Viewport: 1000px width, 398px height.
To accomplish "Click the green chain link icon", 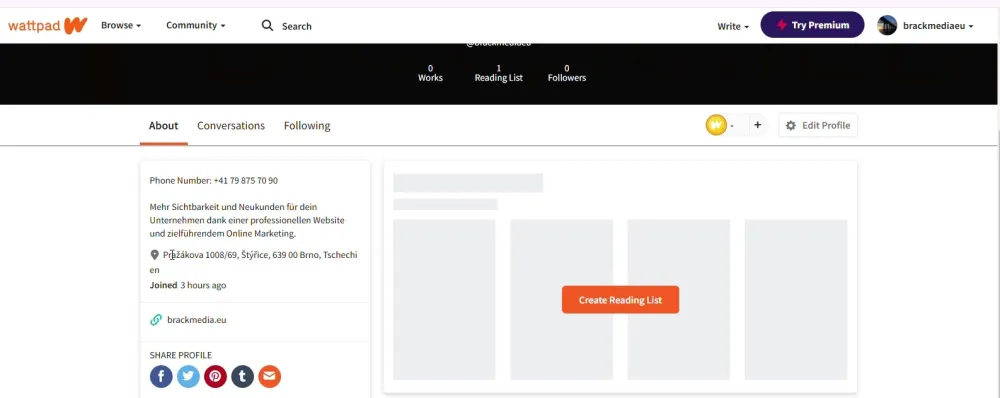I will (156, 320).
